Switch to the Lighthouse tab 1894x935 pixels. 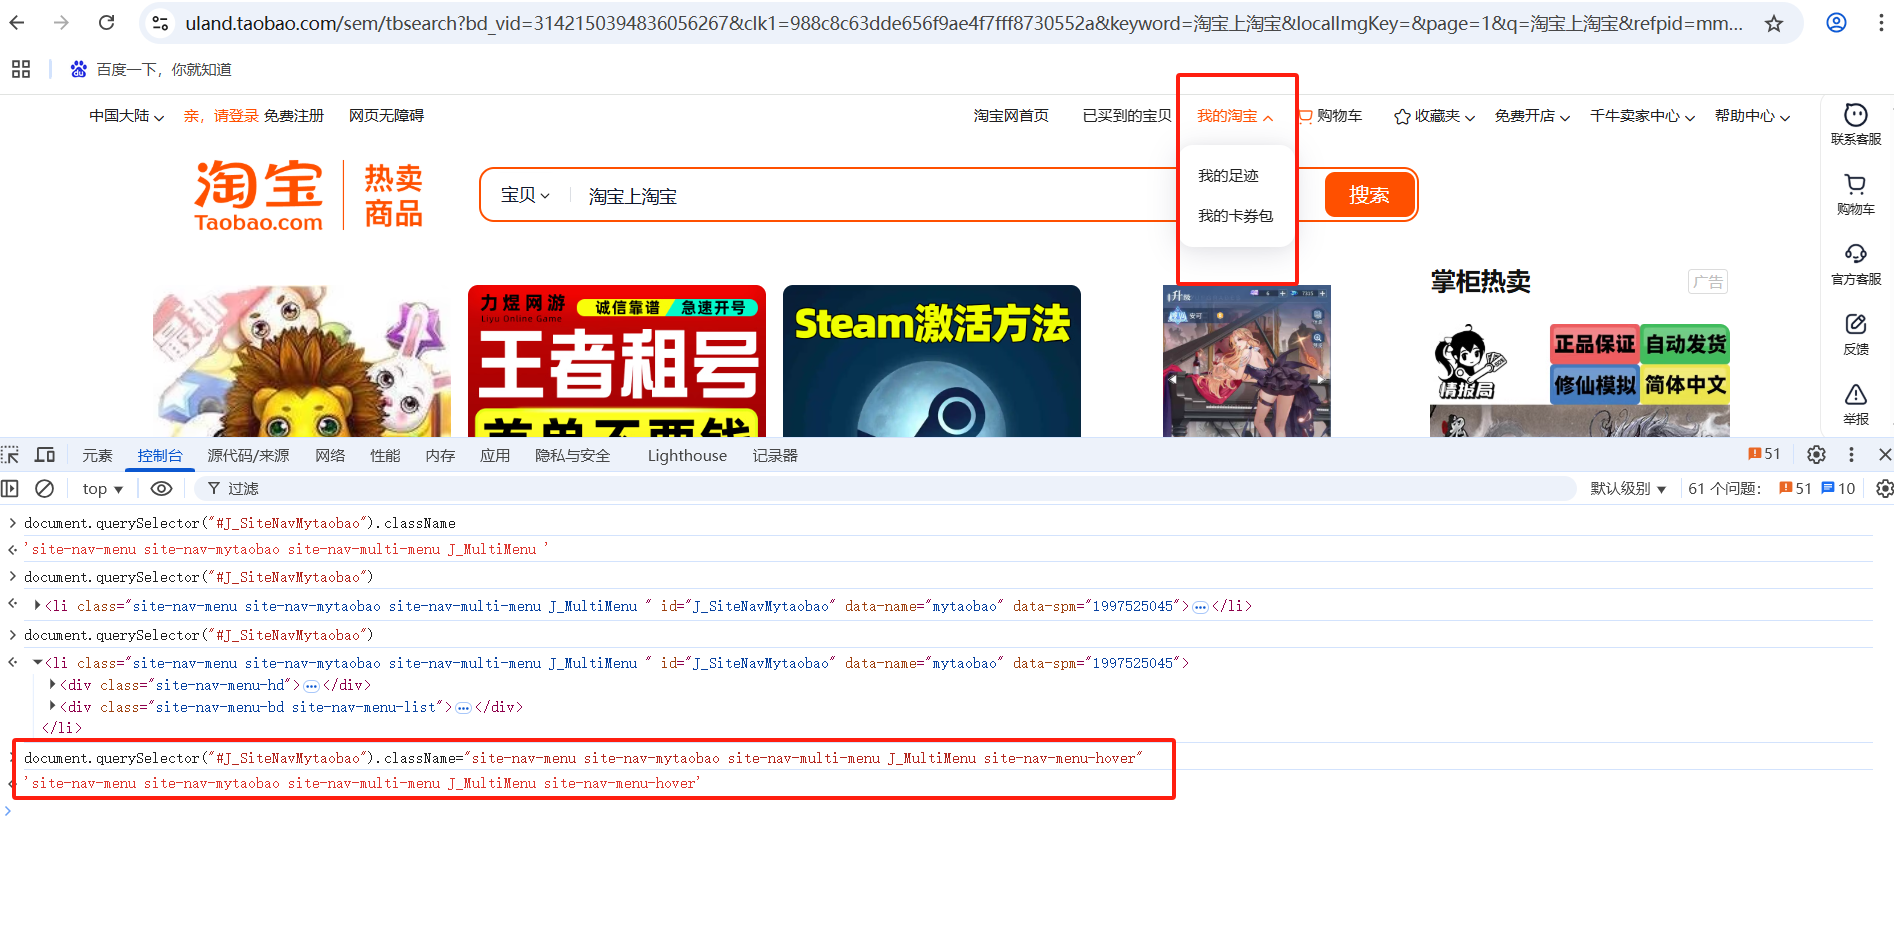[x=687, y=456]
